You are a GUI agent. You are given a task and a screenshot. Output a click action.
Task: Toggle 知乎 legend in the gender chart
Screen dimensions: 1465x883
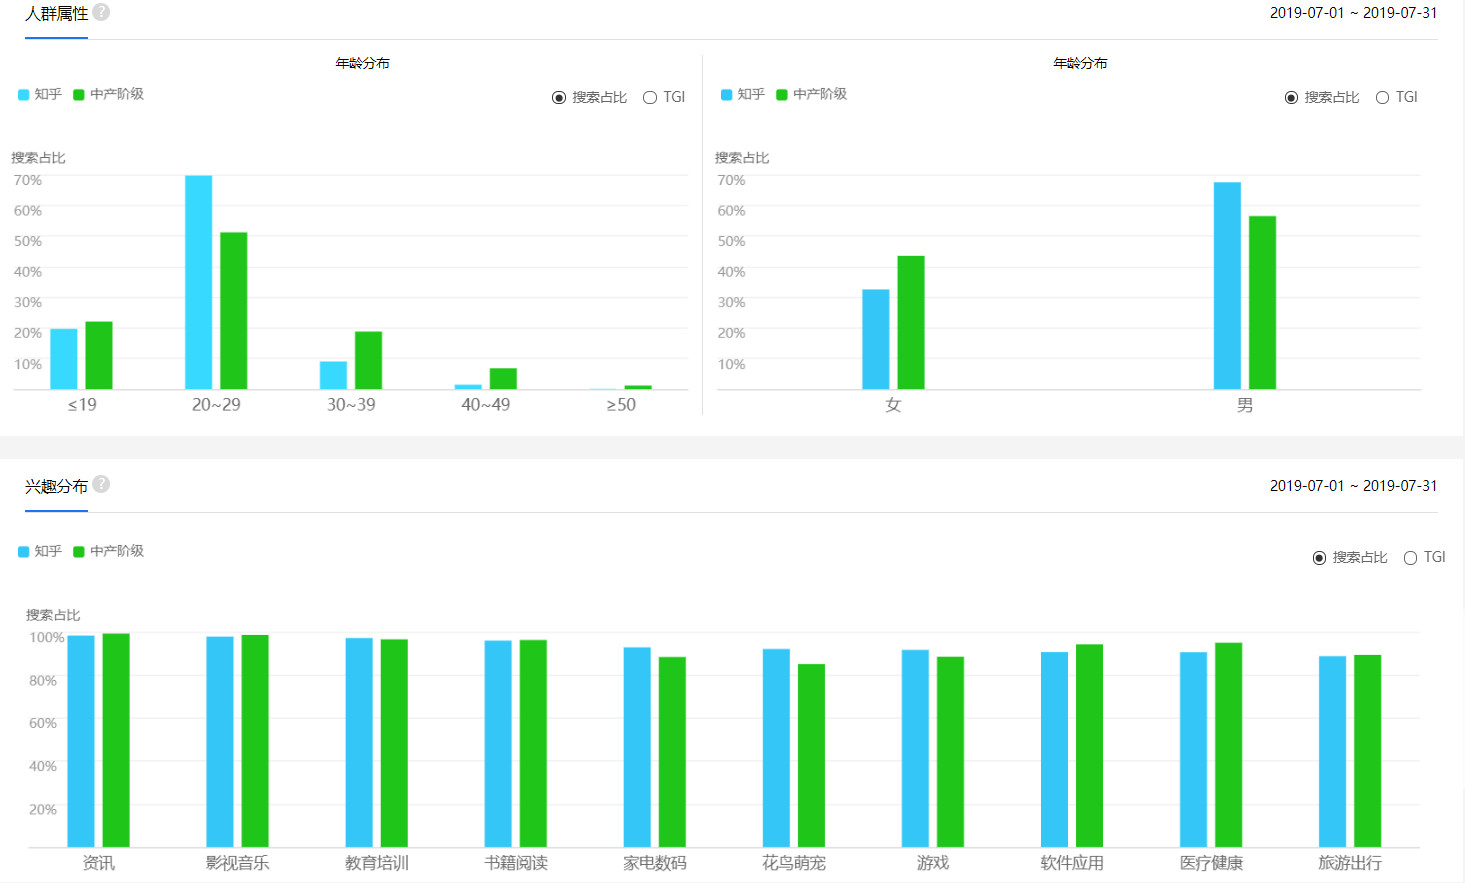pos(743,94)
